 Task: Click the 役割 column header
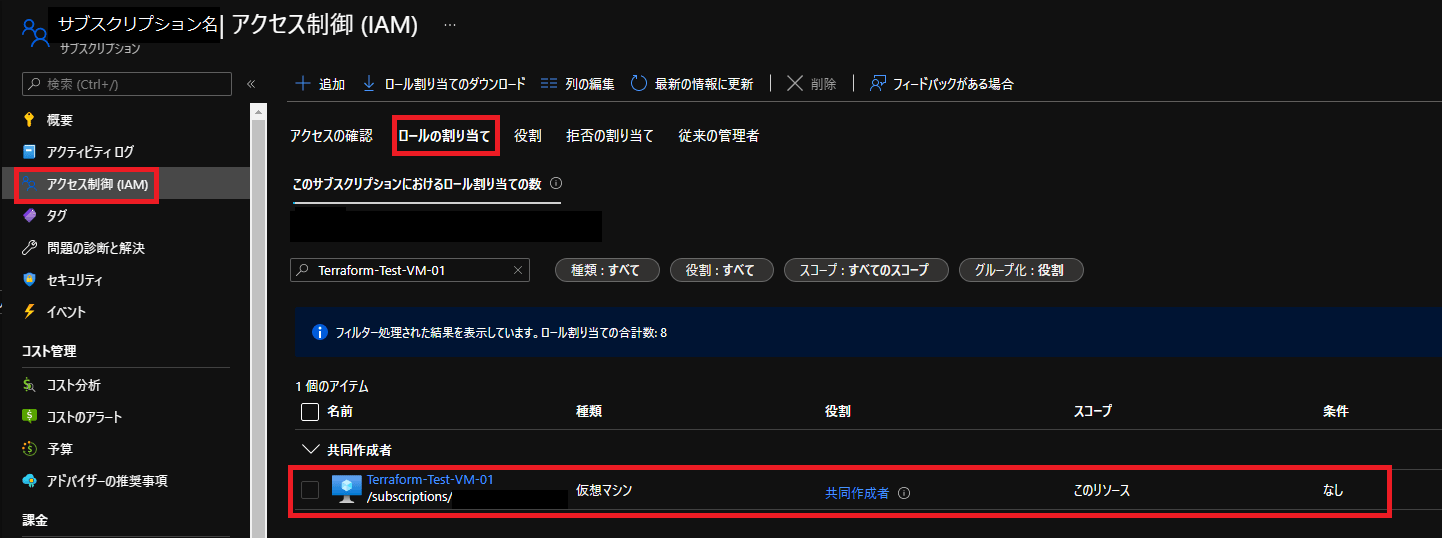coord(838,411)
